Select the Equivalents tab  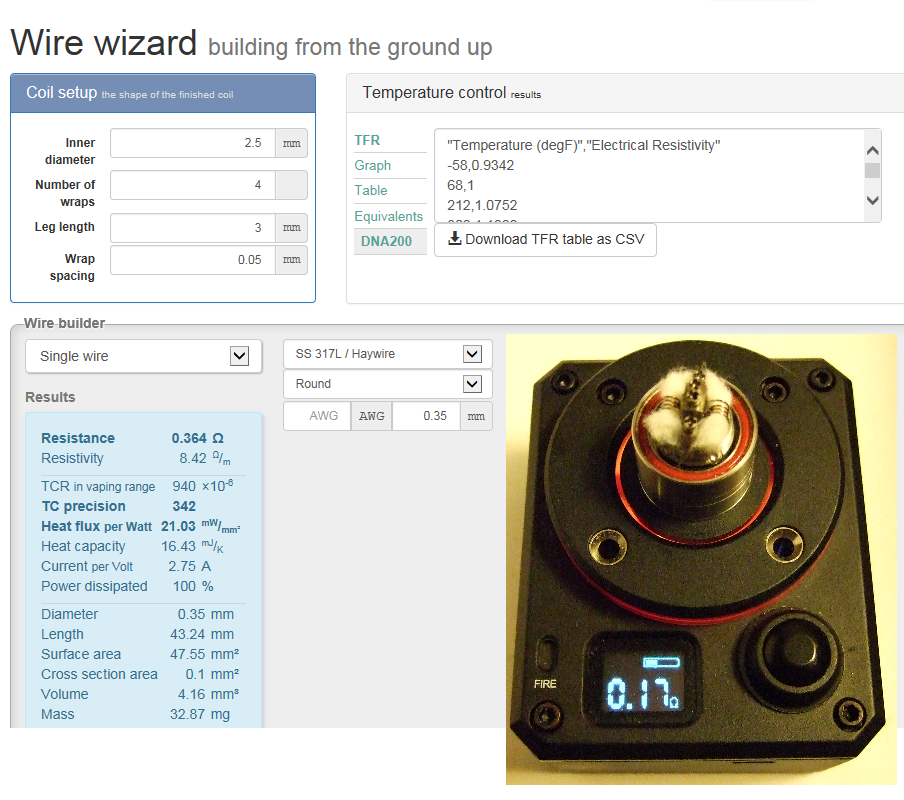(388, 216)
